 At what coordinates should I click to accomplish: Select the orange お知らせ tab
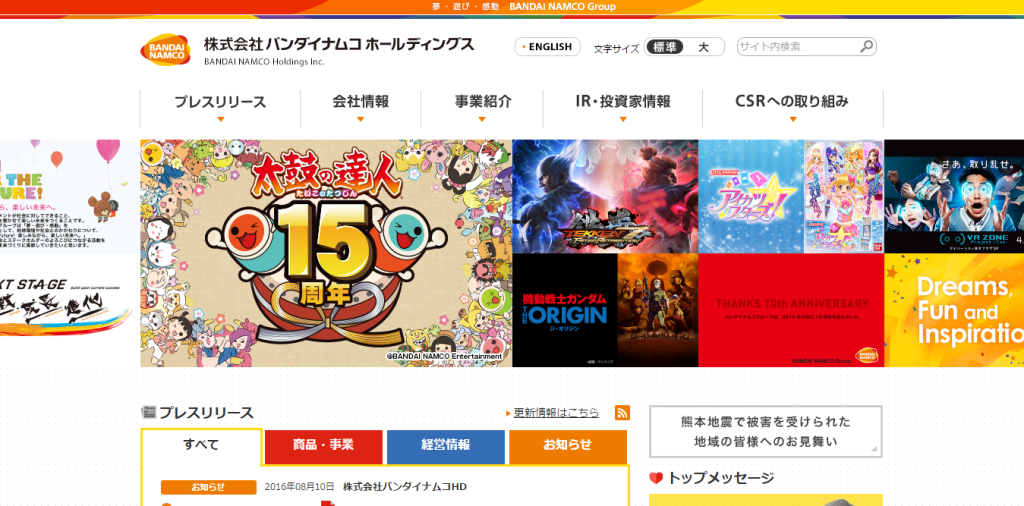(x=568, y=447)
